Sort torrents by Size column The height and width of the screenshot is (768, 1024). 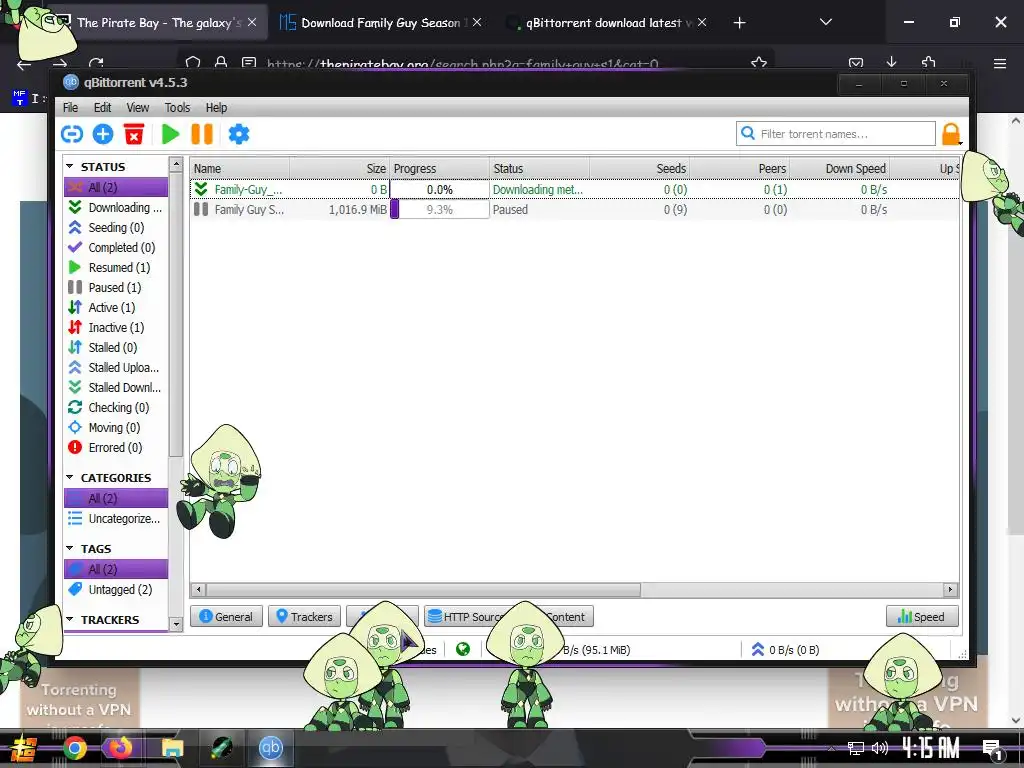coord(340,168)
